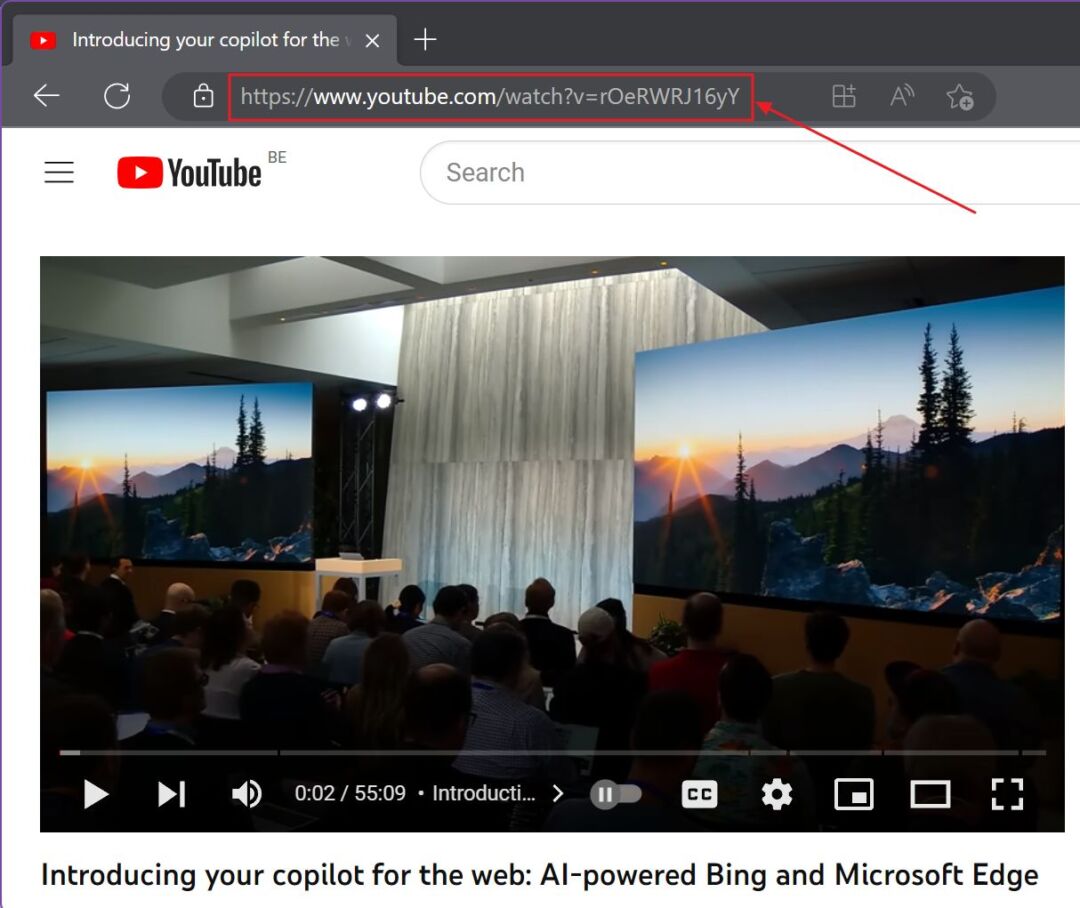Reload the page with the refresh button
Image resolution: width=1080 pixels, height=908 pixels.
117,96
